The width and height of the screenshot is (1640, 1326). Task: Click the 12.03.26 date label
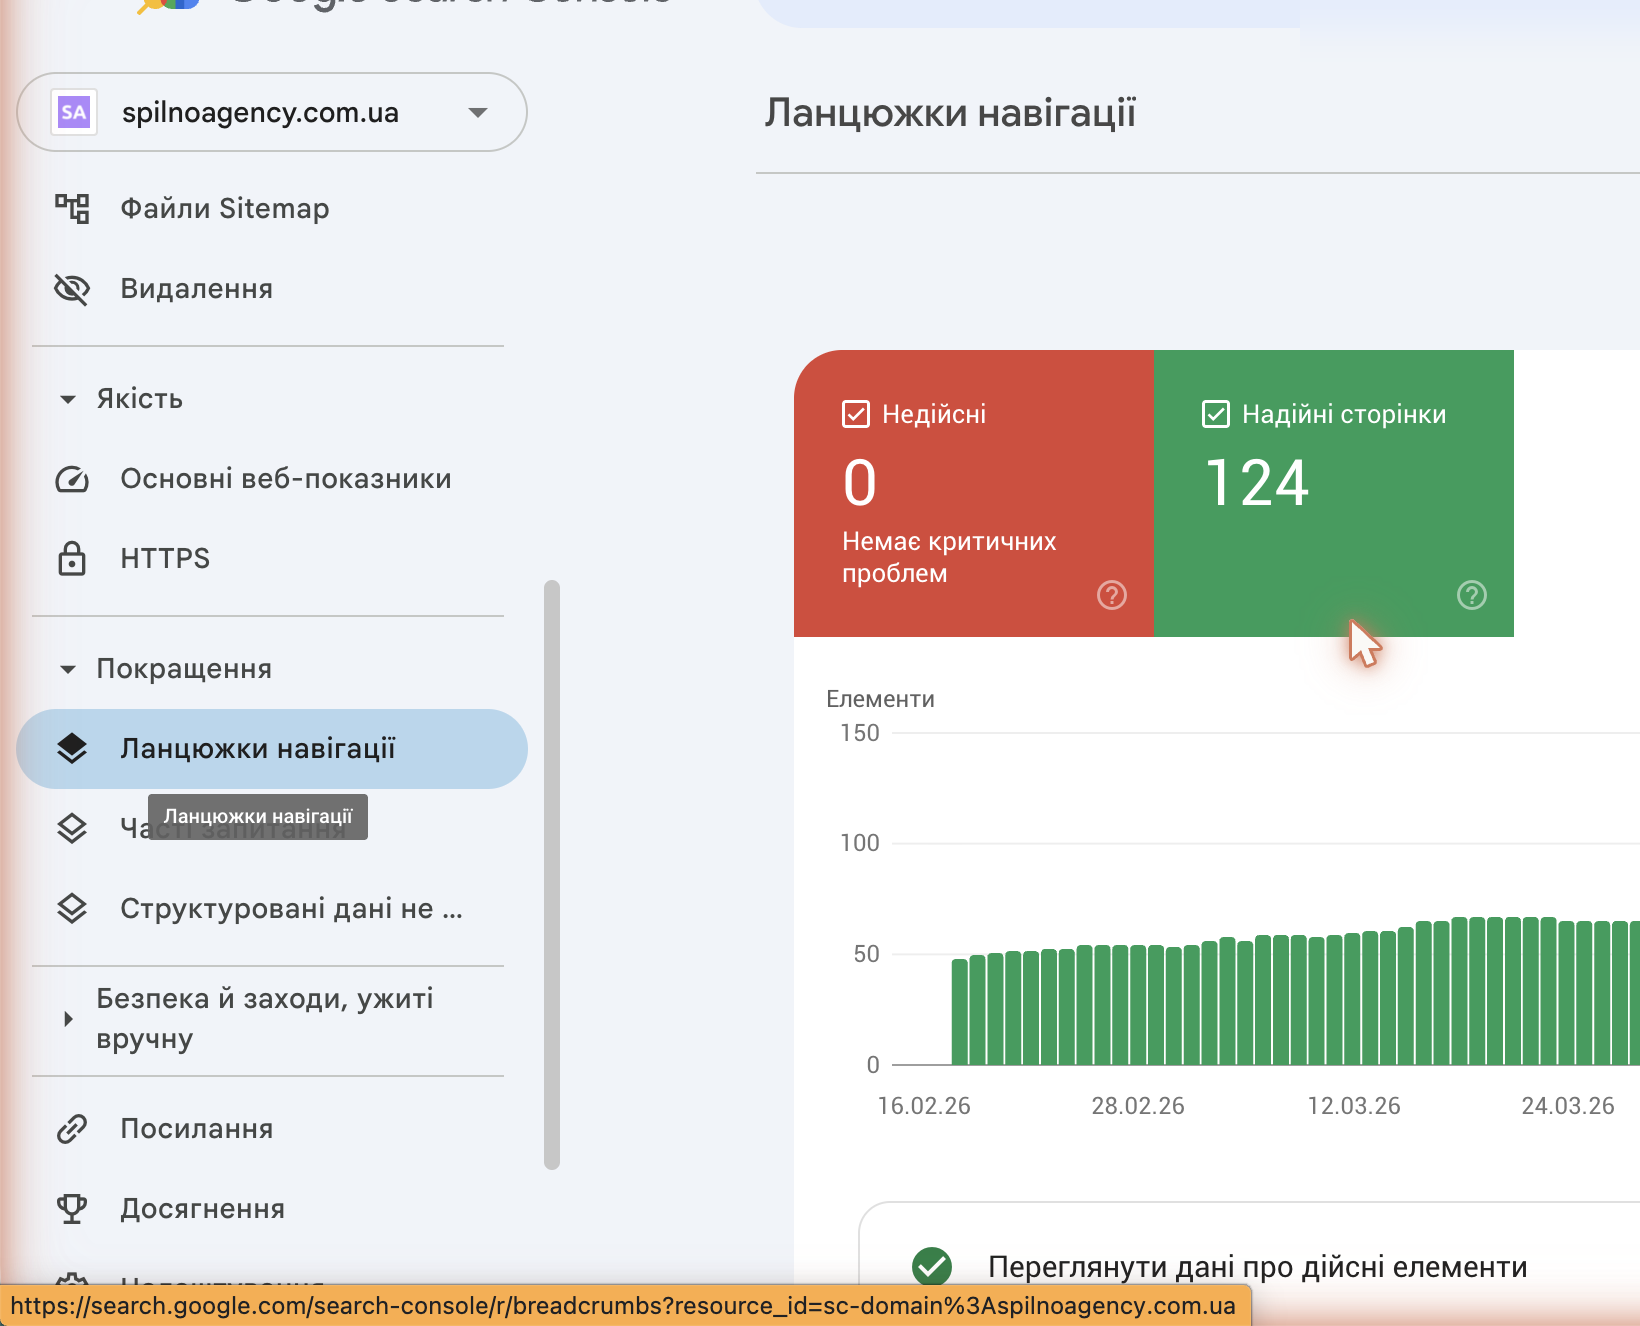1354,1106
